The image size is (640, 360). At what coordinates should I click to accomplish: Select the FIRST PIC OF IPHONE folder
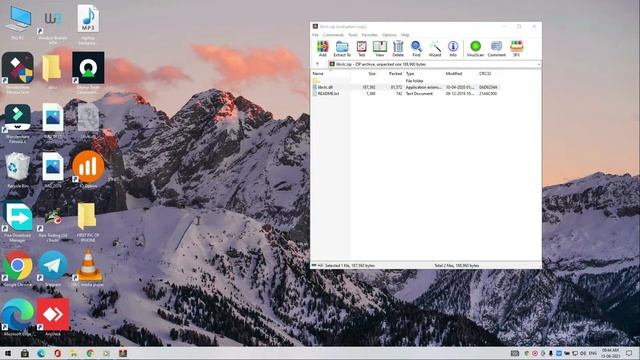88,222
